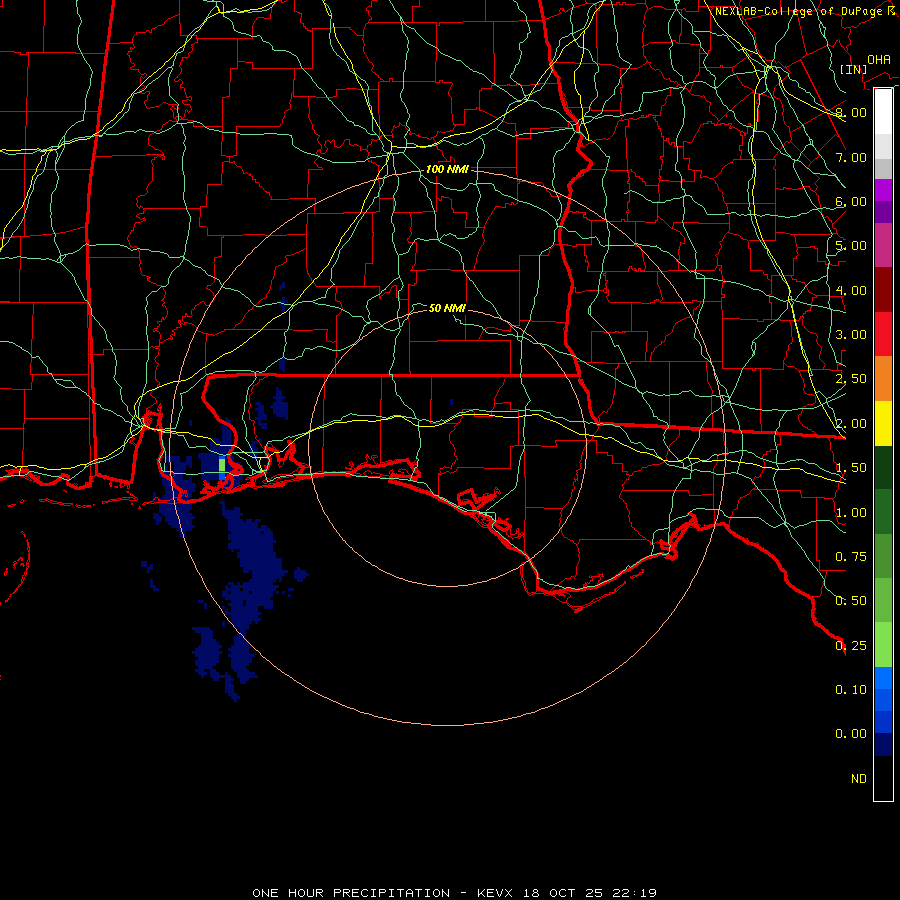Select the orange legend color swatch
The width and height of the screenshot is (900, 900).
(x=883, y=379)
